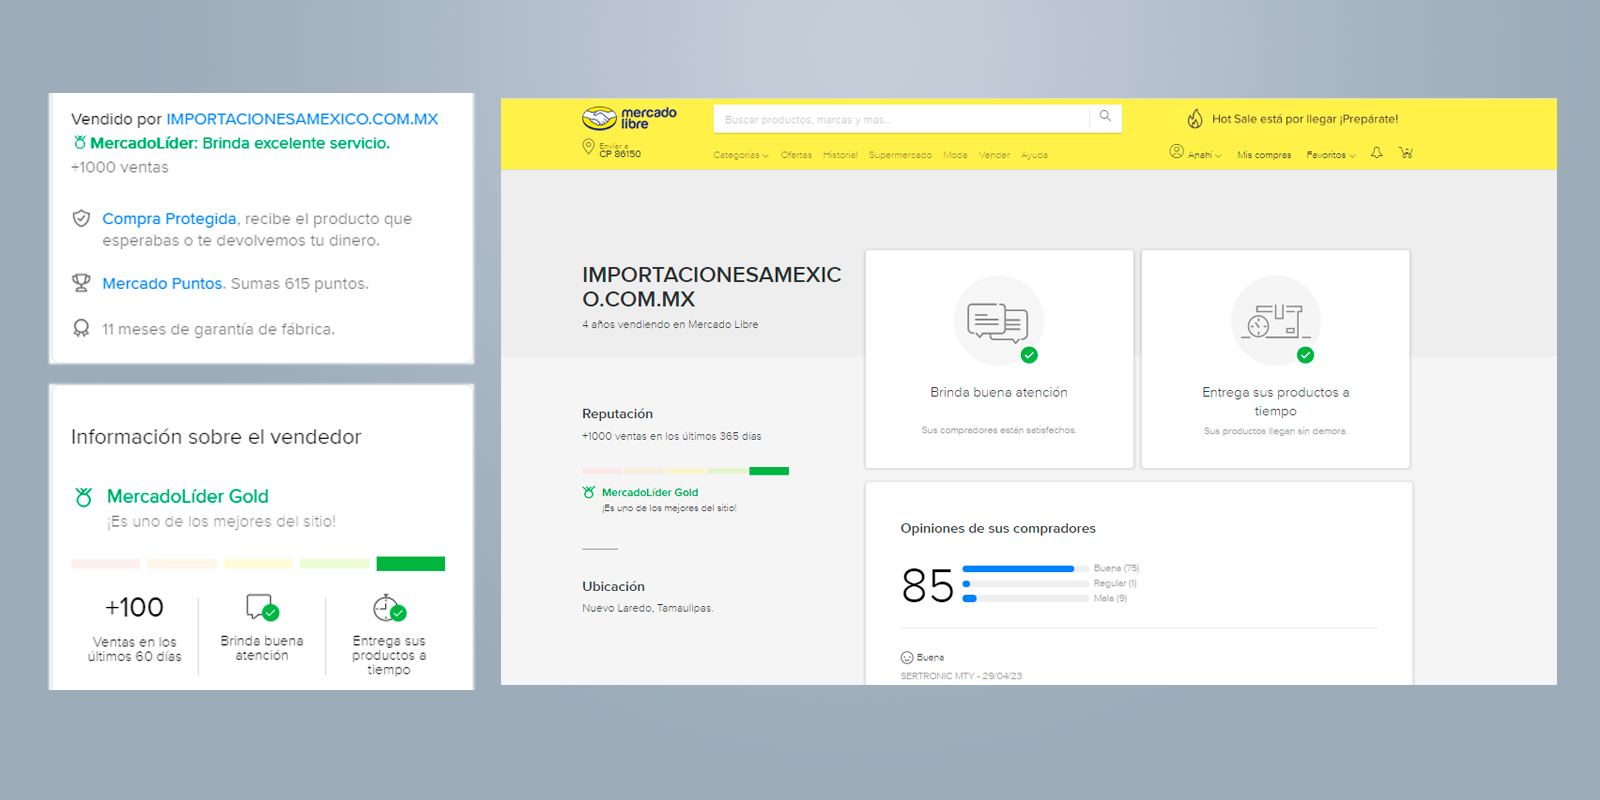Click the search magnifier icon
This screenshot has height=800, width=1600.
pyautogui.click(x=1105, y=116)
